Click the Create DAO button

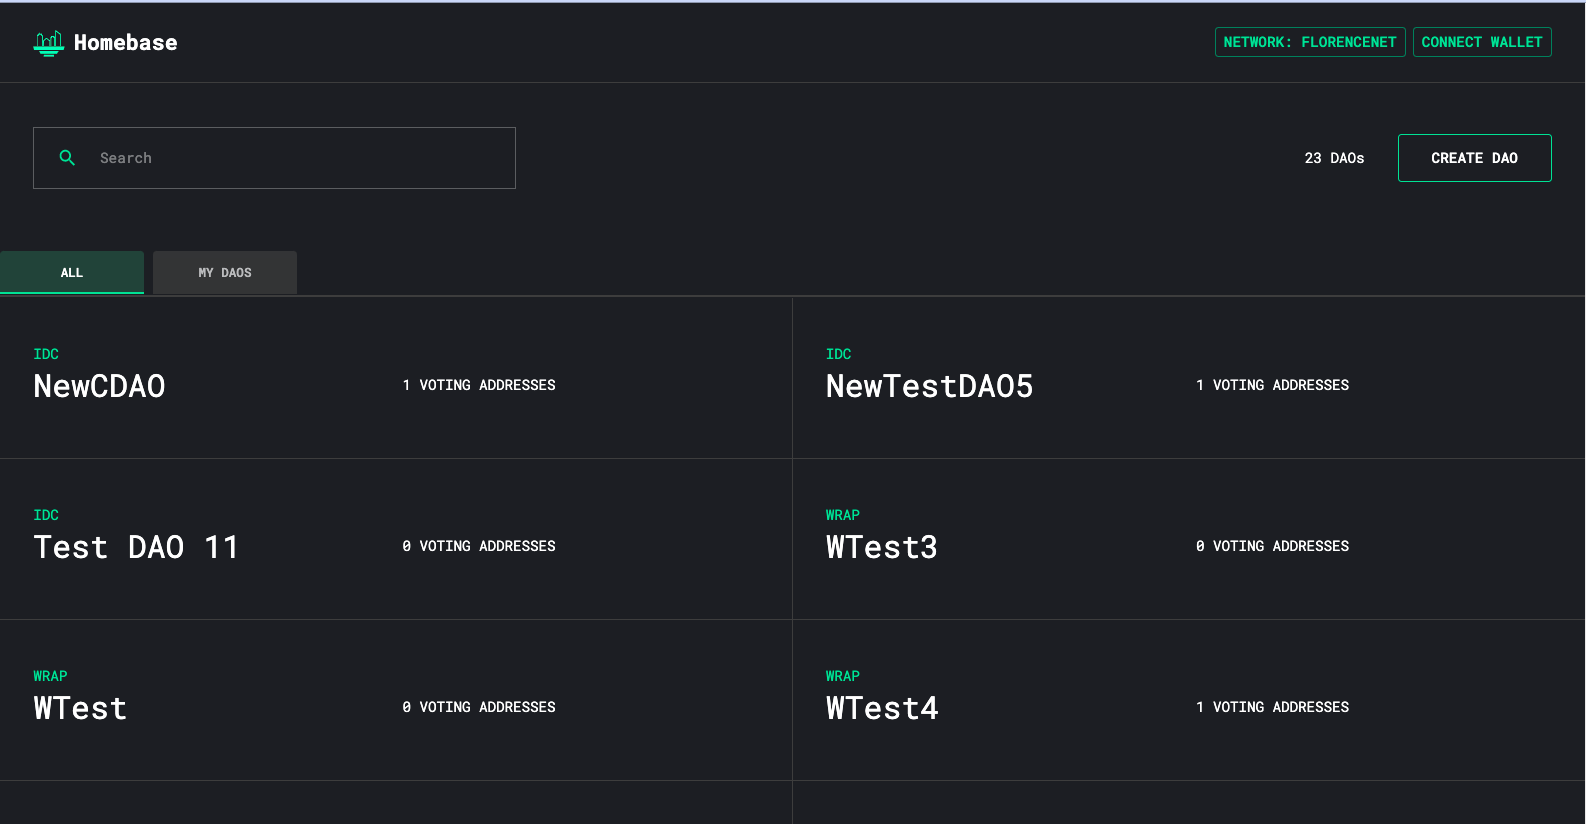tap(1474, 158)
